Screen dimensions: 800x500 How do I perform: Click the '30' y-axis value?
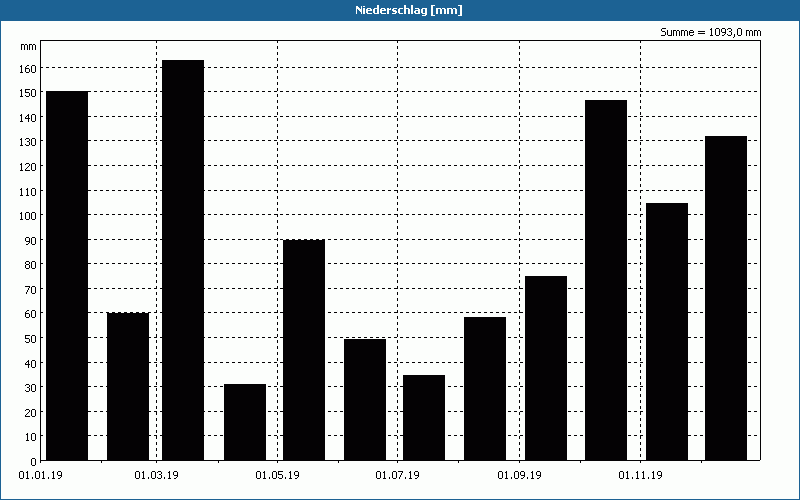31,388
